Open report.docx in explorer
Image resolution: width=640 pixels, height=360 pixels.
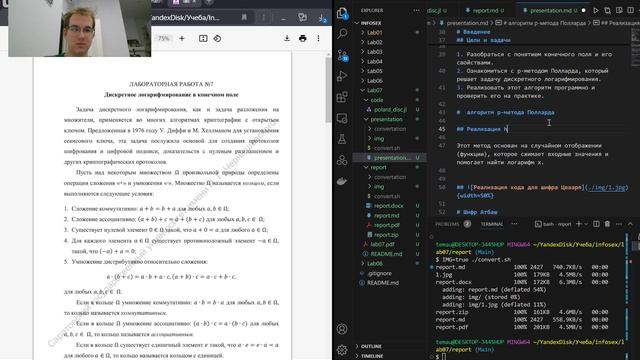point(388,206)
